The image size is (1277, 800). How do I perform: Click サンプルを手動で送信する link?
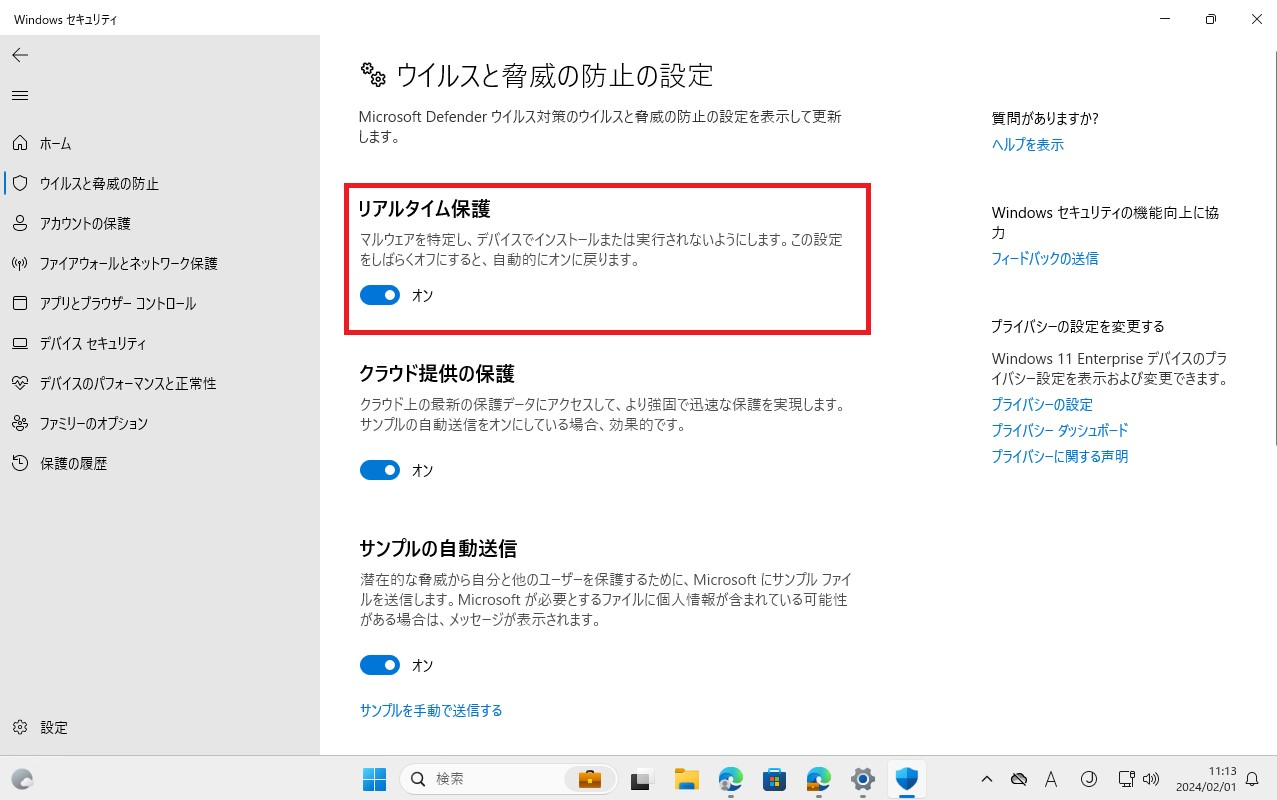431,710
